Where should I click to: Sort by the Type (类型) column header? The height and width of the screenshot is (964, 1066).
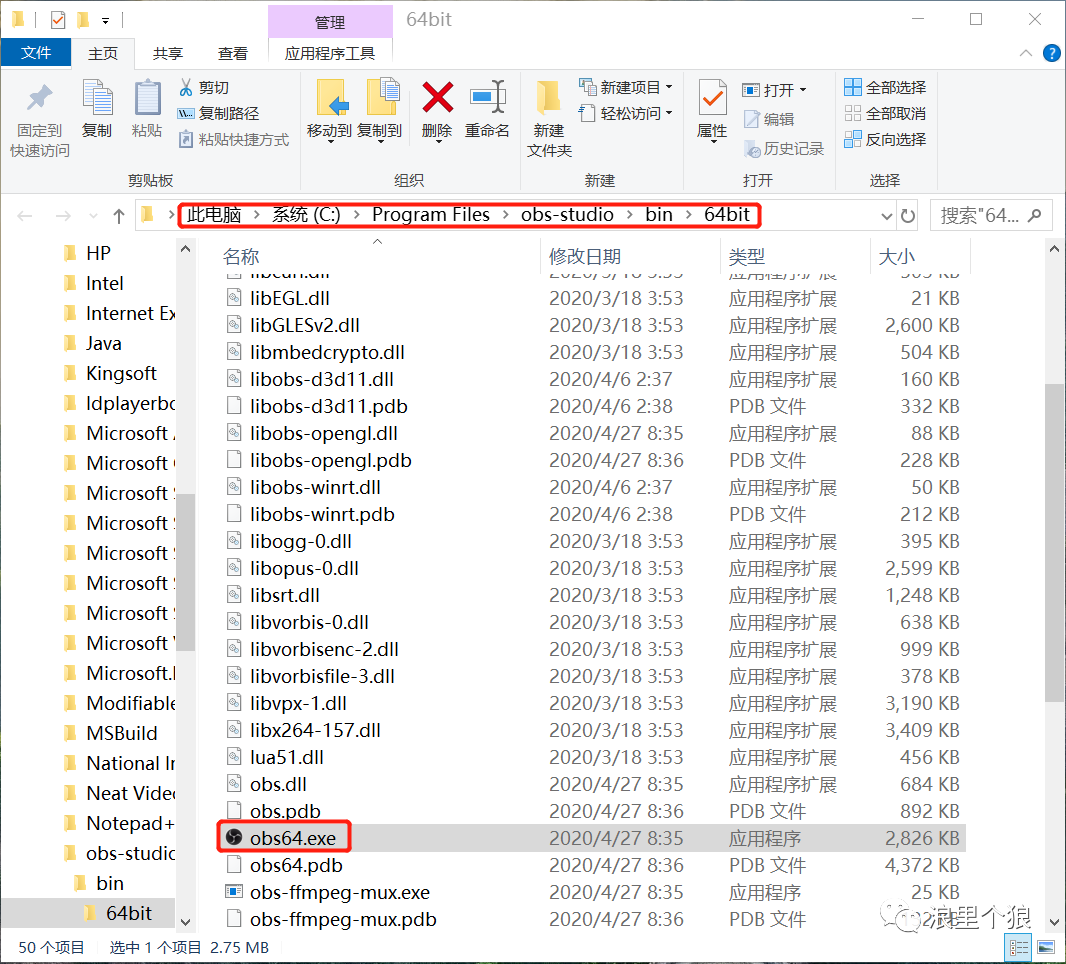pyautogui.click(x=746, y=256)
